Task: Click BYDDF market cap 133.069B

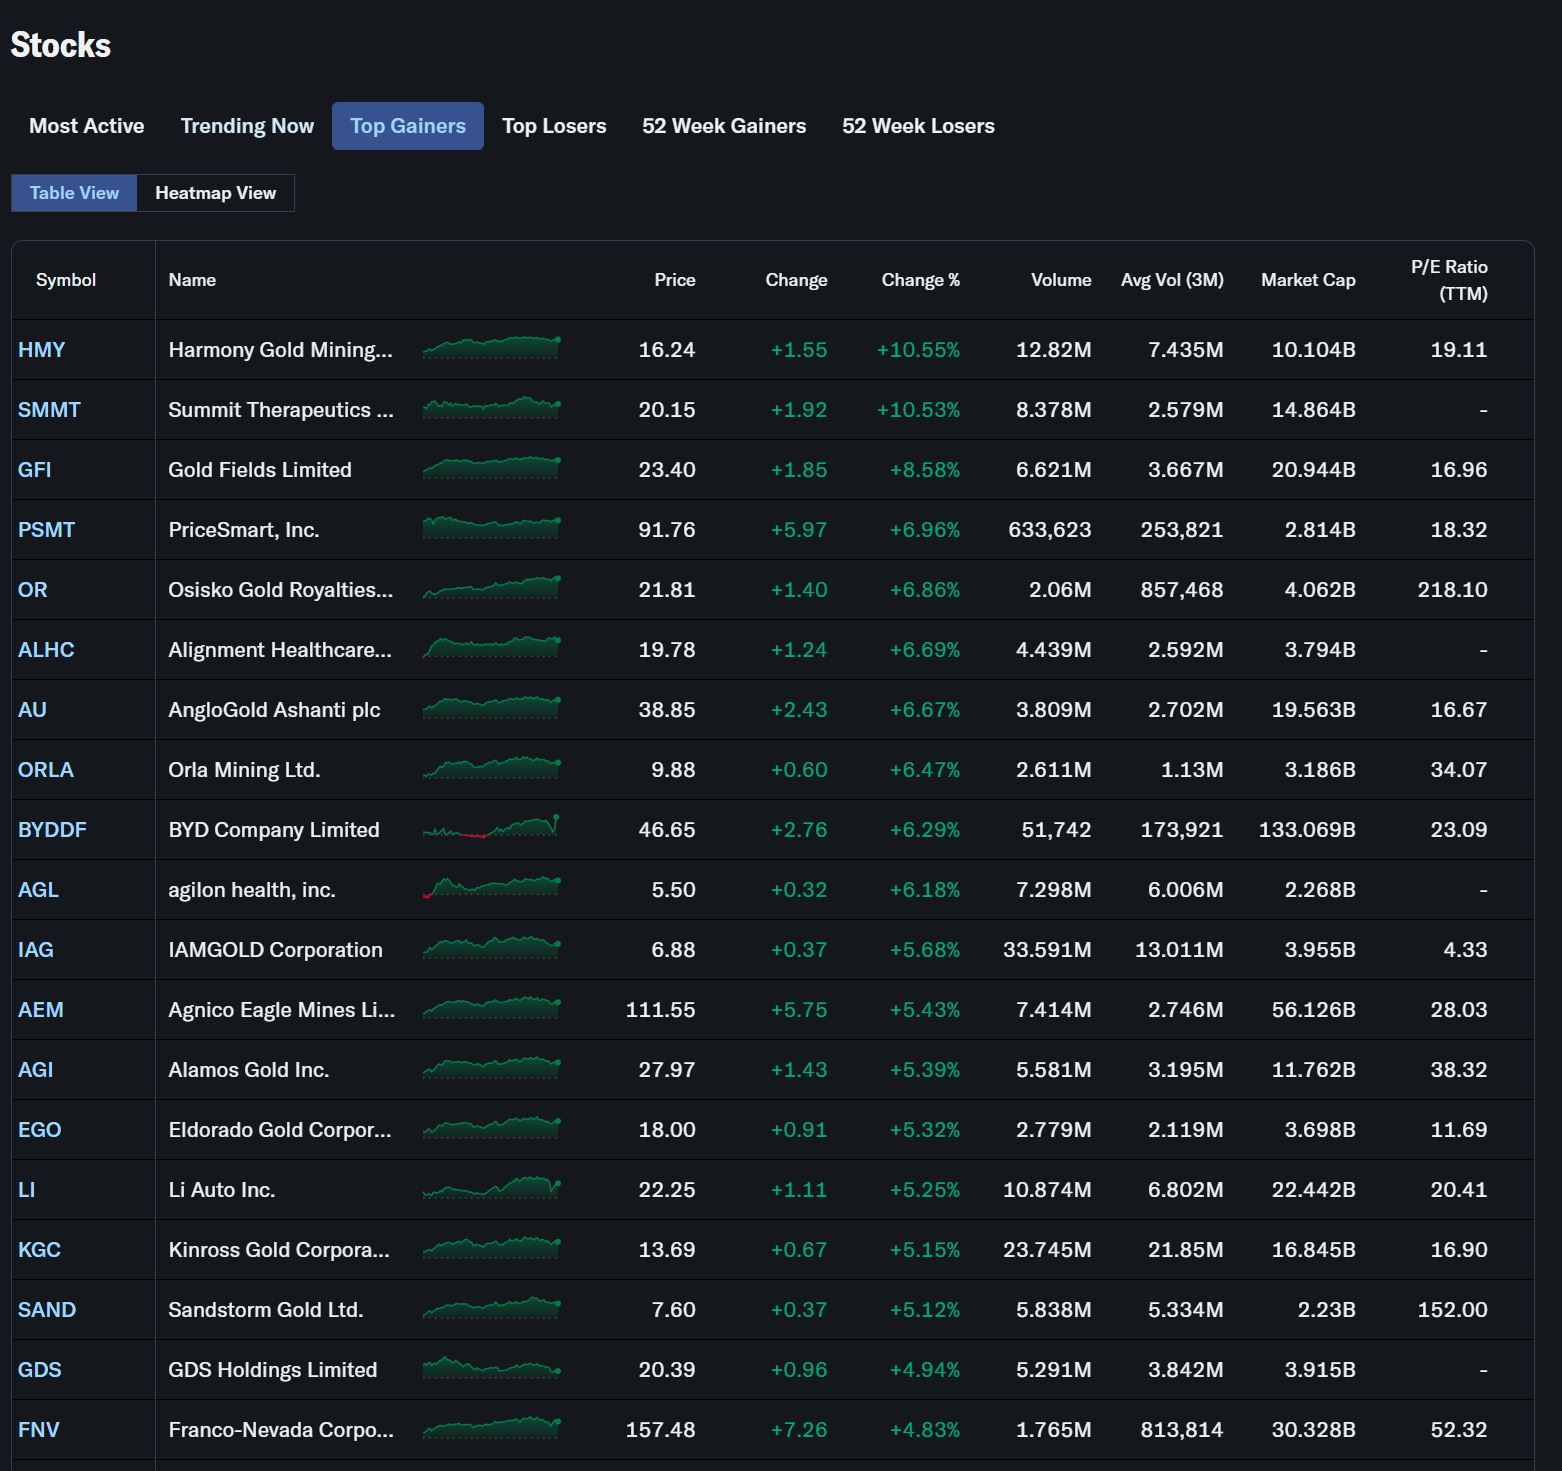Action: pyautogui.click(x=1307, y=830)
